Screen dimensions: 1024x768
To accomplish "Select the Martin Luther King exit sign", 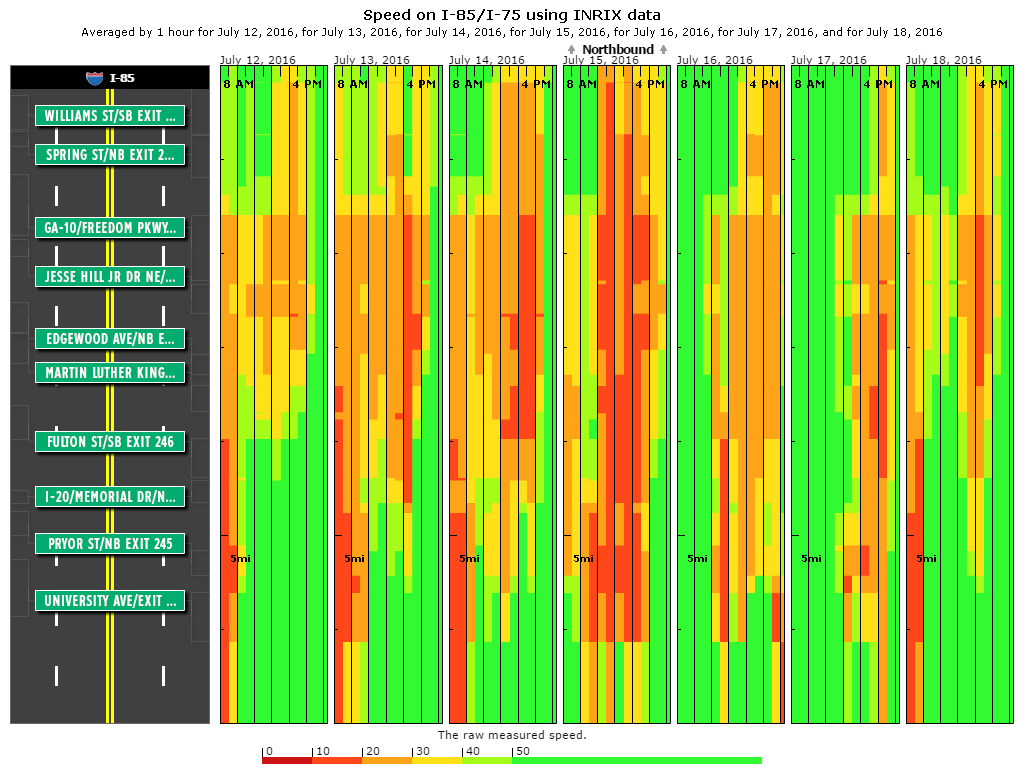I will [110, 373].
